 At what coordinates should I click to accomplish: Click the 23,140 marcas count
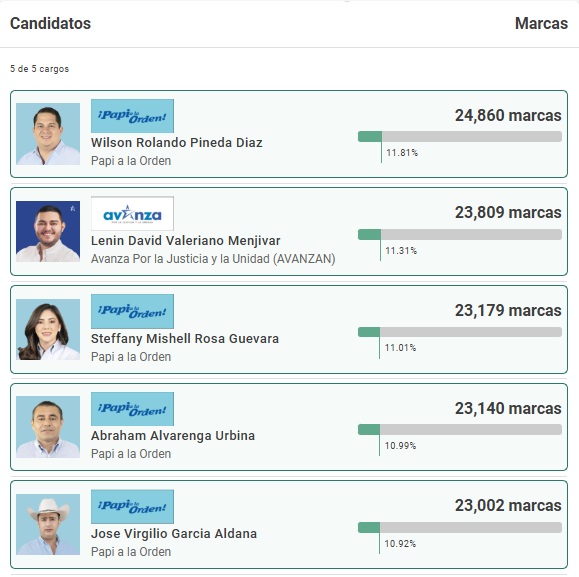coord(508,408)
